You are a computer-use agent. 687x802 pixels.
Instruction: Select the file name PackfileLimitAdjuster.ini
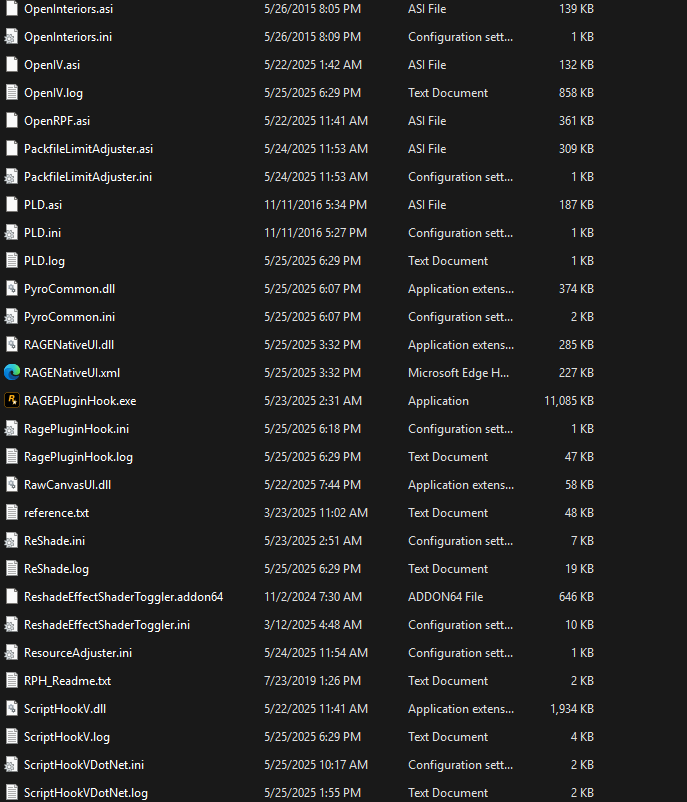pyautogui.click(x=88, y=177)
